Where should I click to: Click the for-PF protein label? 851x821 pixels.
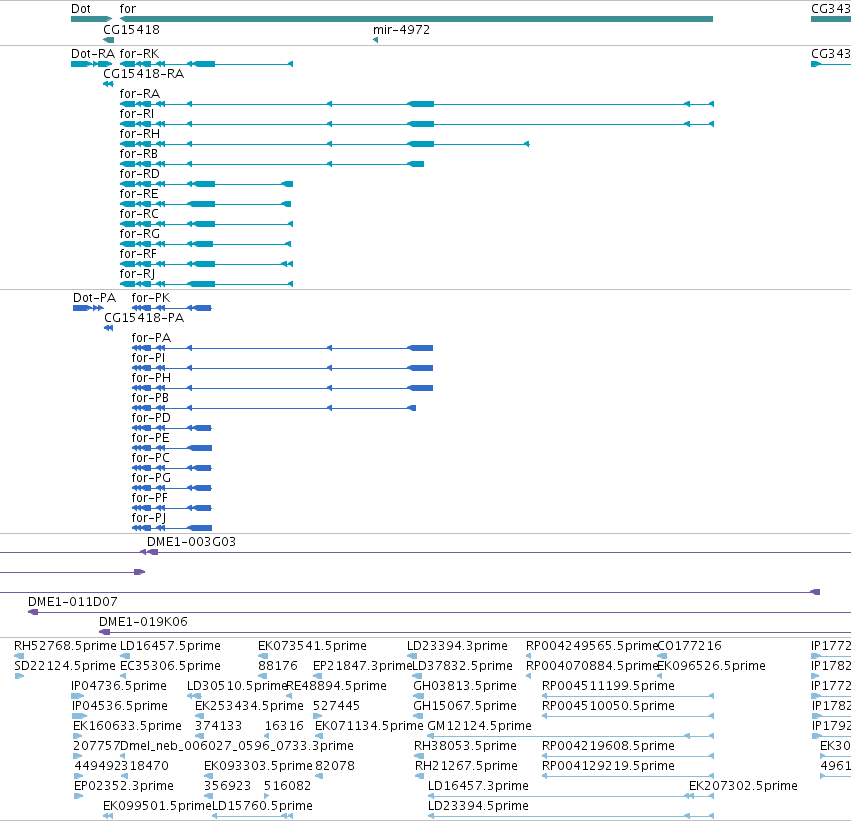[149, 498]
